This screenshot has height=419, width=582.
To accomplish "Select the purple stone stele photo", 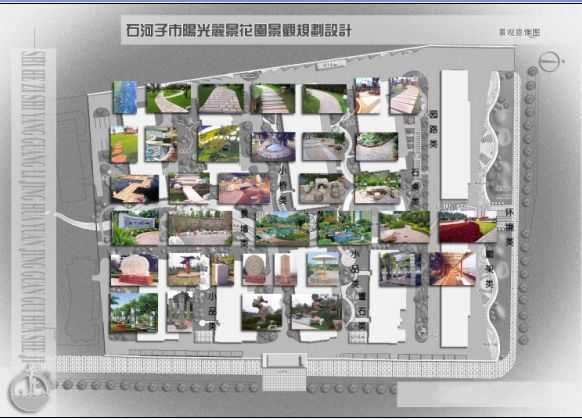I will pyautogui.click(x=223, y=270).
